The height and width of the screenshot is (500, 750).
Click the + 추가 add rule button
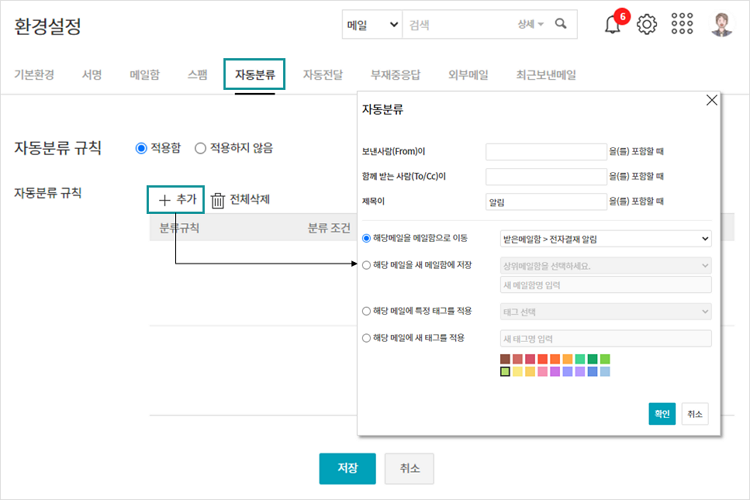[x=177, y=200]
